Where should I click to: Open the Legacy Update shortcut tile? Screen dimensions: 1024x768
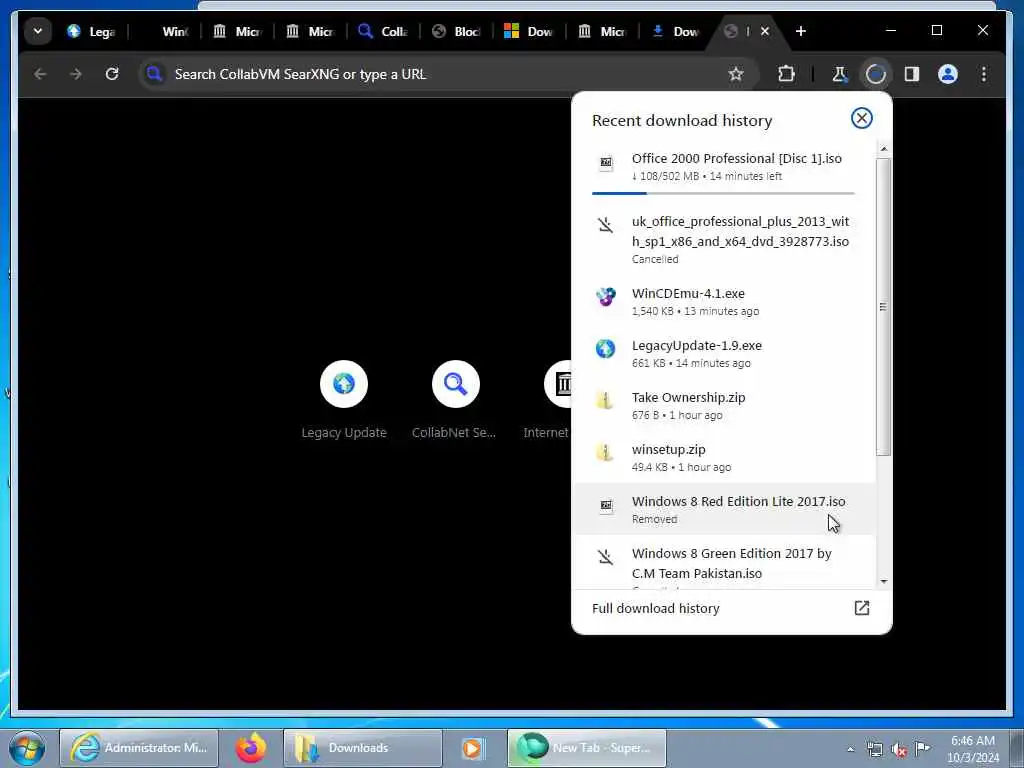pos(344,400)
